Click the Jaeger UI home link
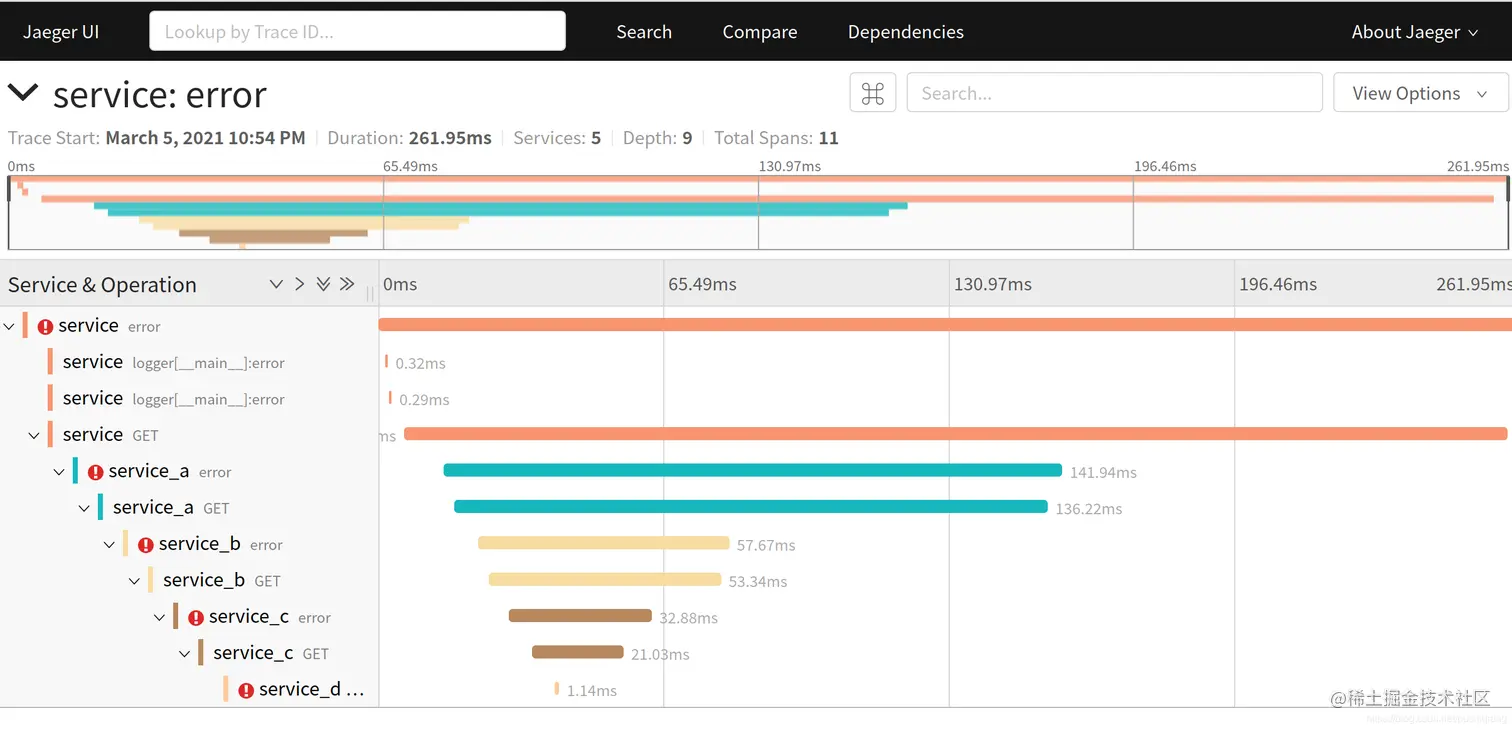Image resolution: width=1512 pixels, height=730 pixels. [61, 32]
